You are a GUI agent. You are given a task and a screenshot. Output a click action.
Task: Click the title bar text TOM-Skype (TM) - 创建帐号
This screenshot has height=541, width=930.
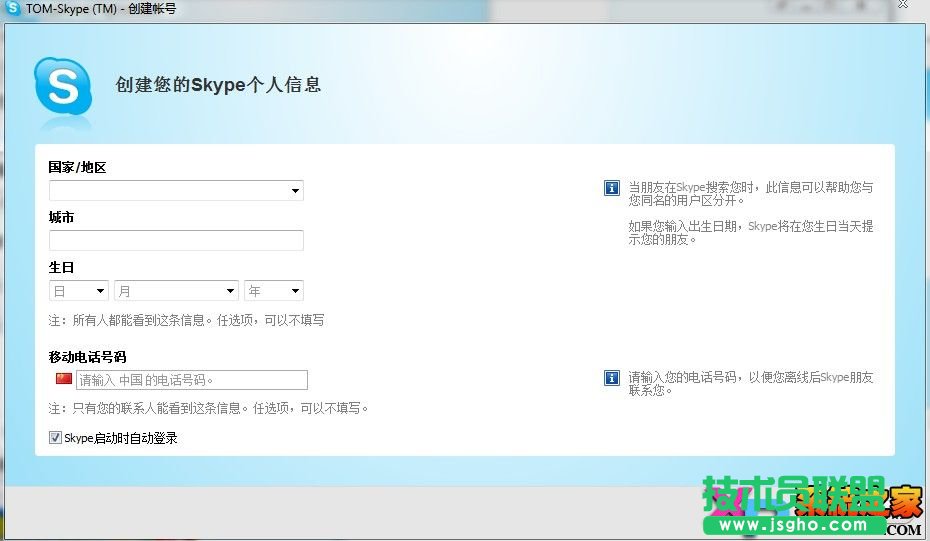pyautogui.click(x=101, y=9)
